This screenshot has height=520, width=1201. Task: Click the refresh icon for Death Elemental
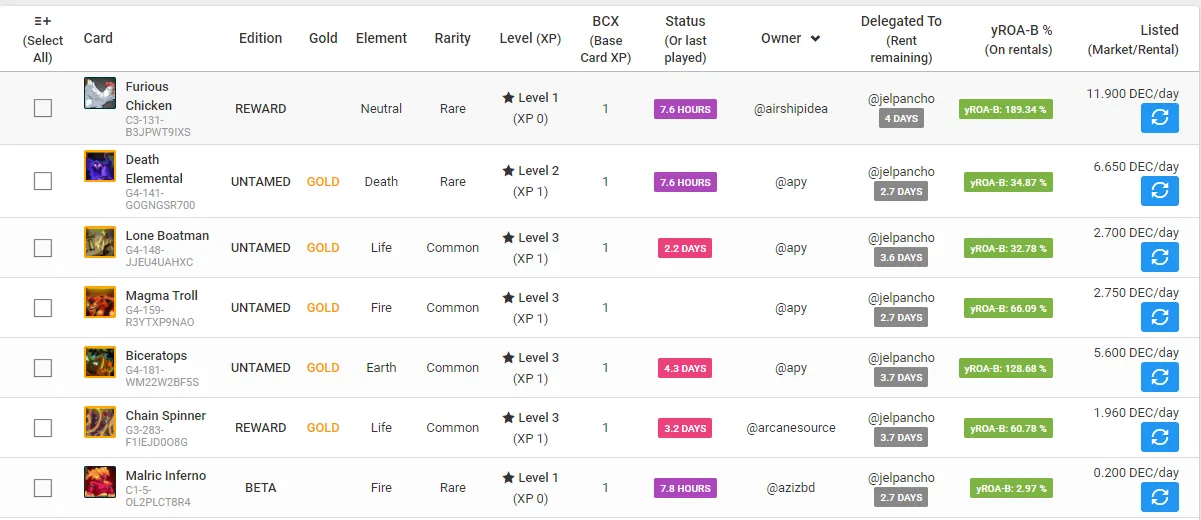pyautogui.click(x=1160, y=190)
